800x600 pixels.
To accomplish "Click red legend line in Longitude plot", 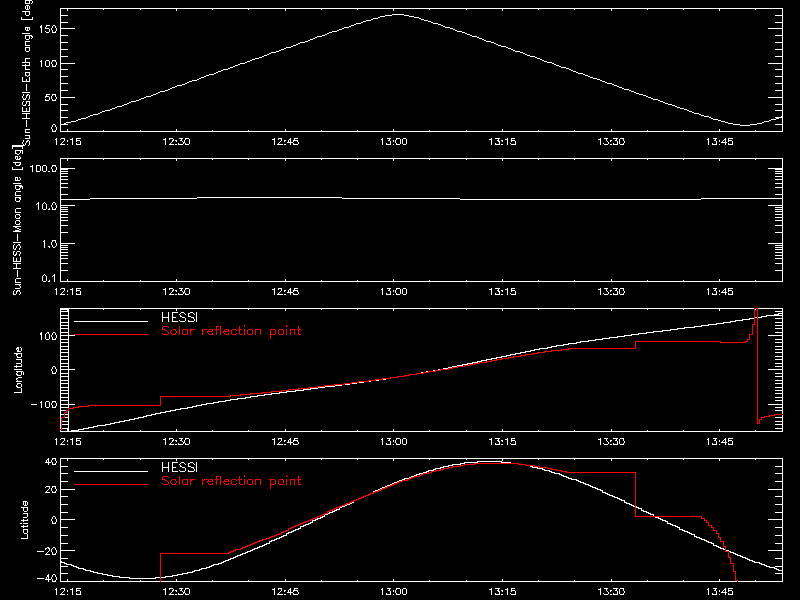I will click(x=111, y=335).
